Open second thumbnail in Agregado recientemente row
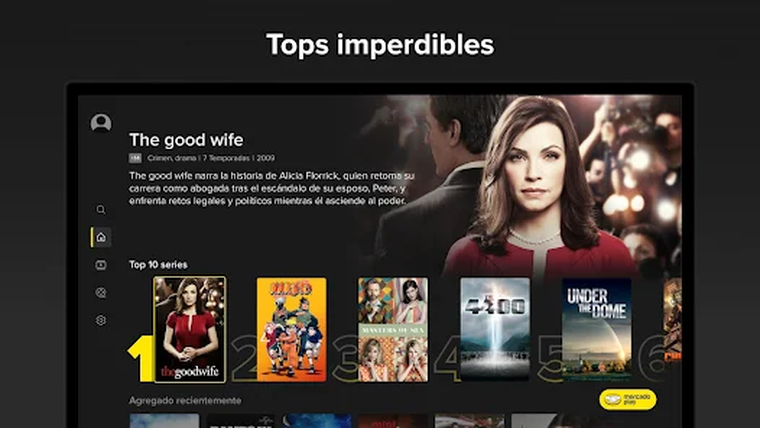760x428 pixels. [x=240, y=421]
